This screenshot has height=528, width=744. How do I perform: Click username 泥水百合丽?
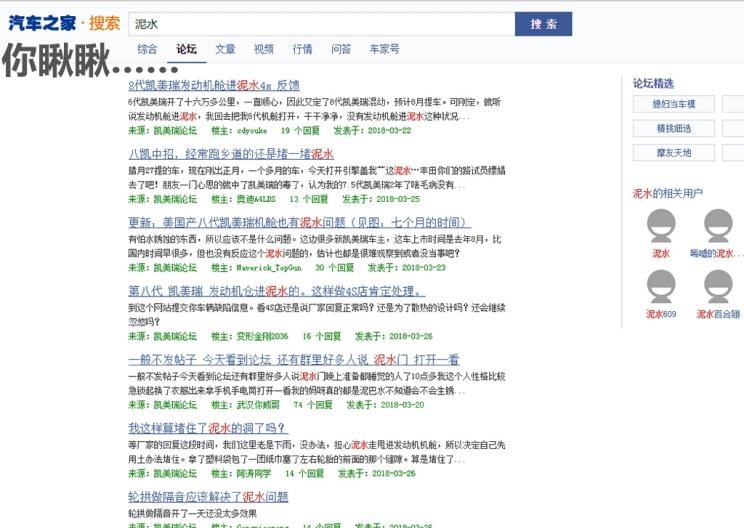pyautogui.click(x=718, y=314)
